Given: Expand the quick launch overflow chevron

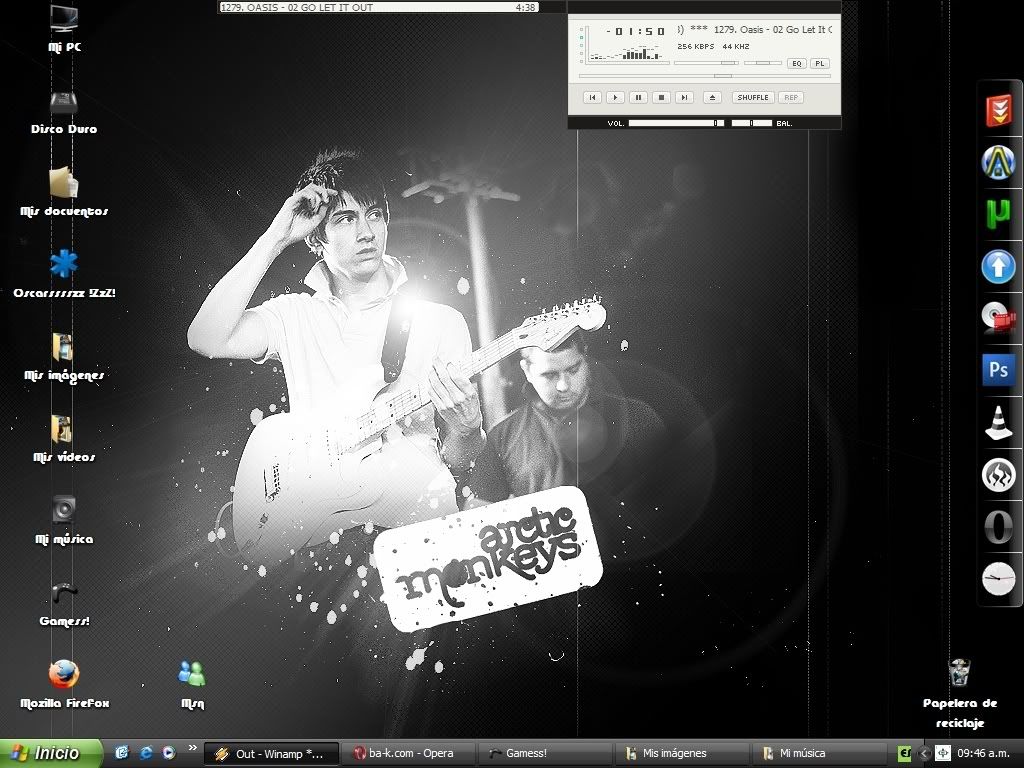Looking at the screenshot, I should (x=192, y=748).
